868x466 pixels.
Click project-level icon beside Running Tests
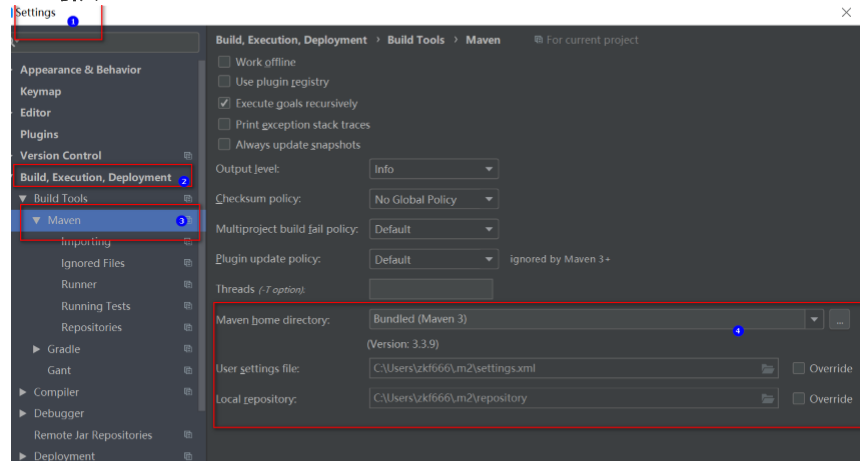pos(188,306)
